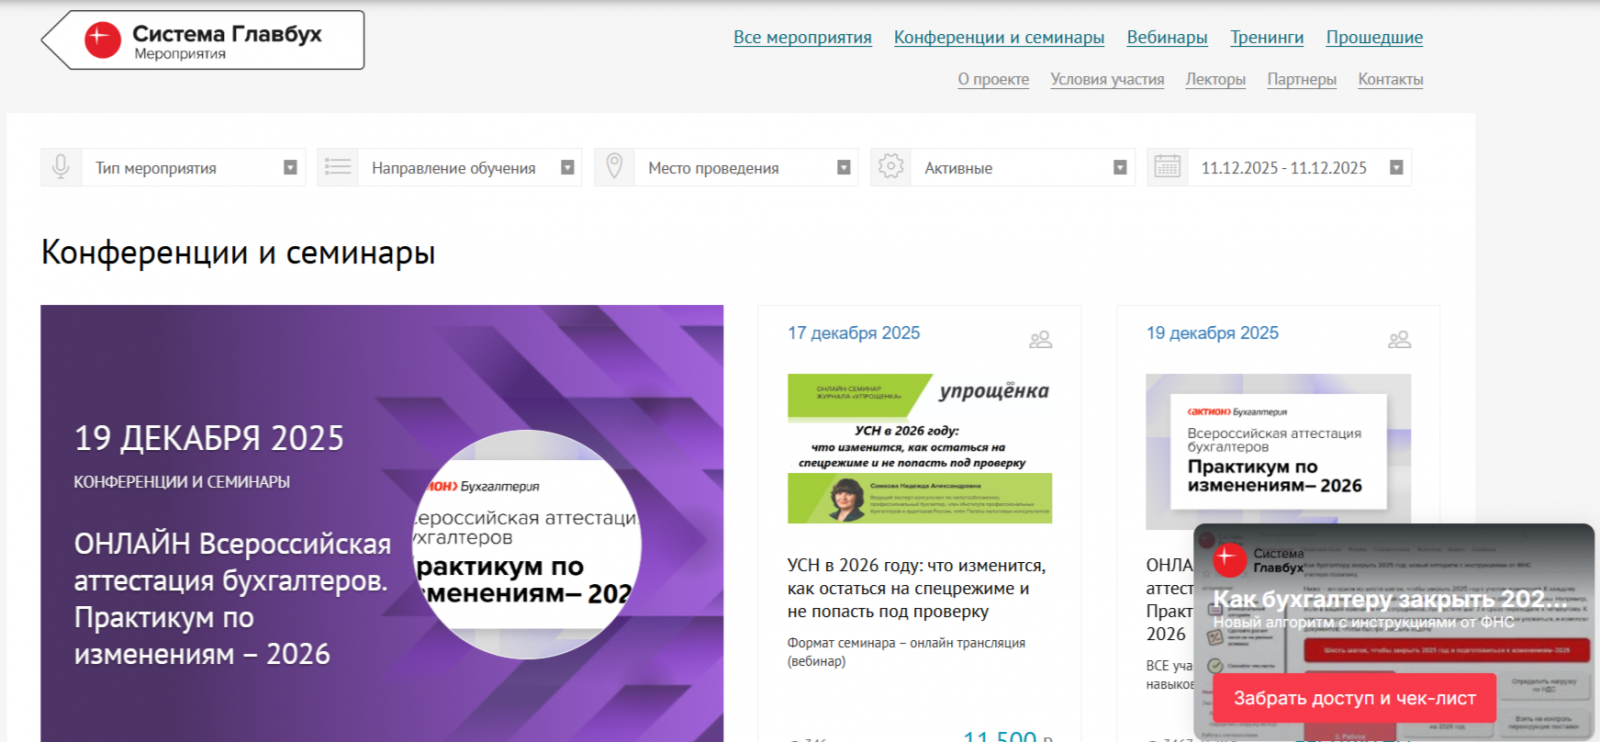Screen dimensions: 1600x742
Task: Click the calendar icon beside the date range
Action: coord(1168,167)
